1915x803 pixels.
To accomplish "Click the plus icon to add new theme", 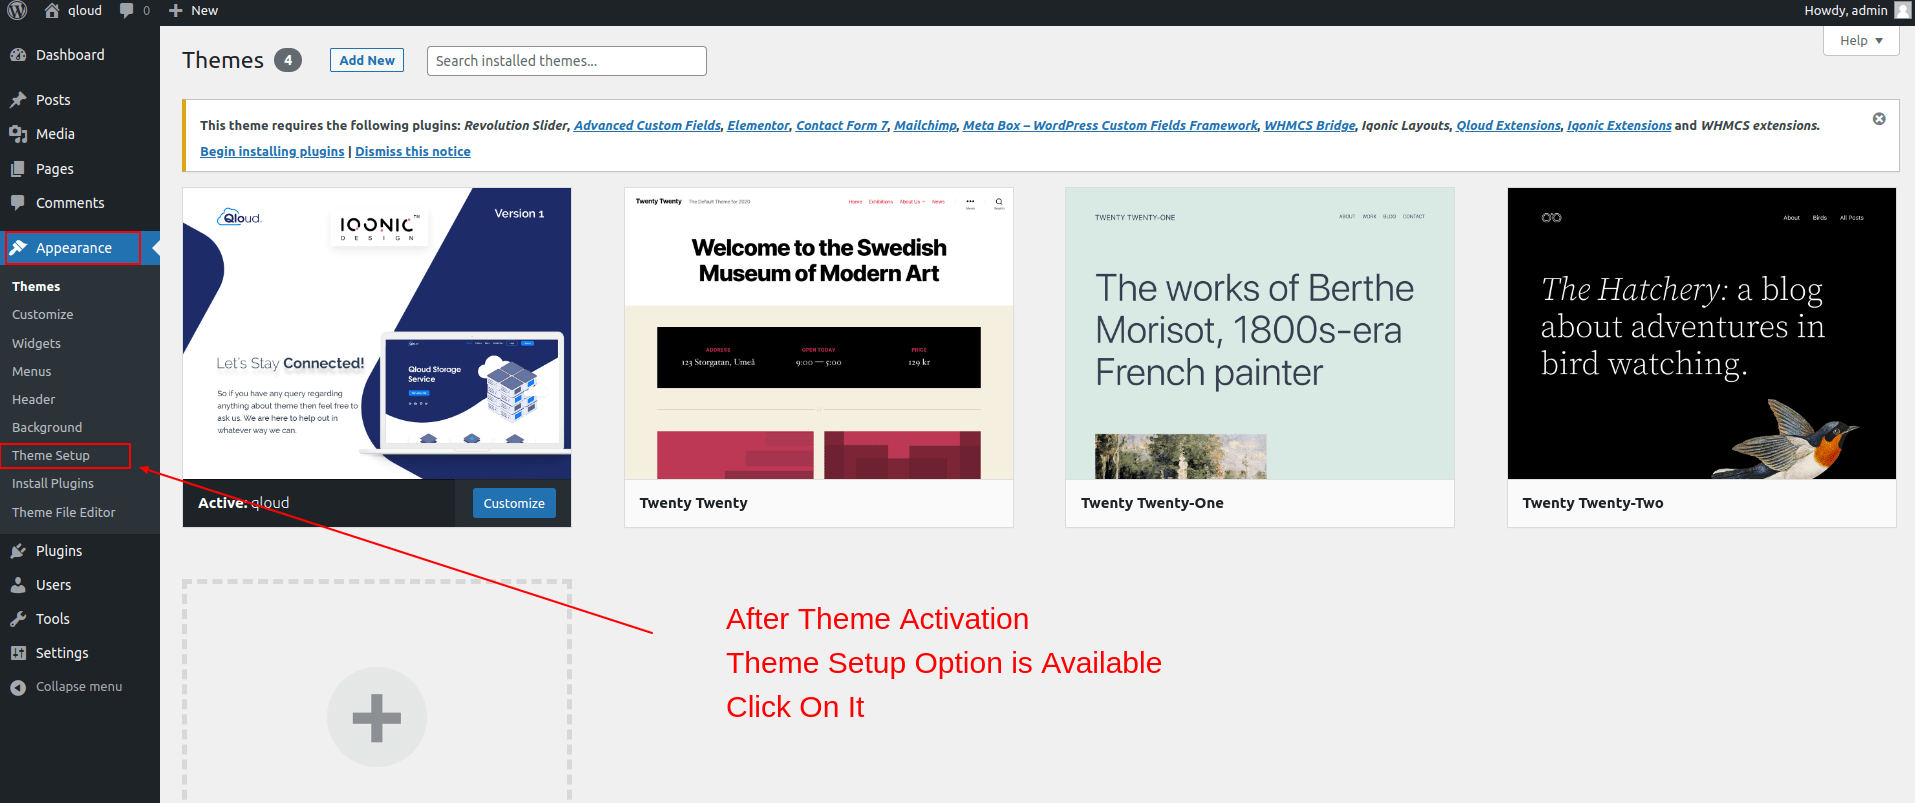I will [x=377, y=718].
